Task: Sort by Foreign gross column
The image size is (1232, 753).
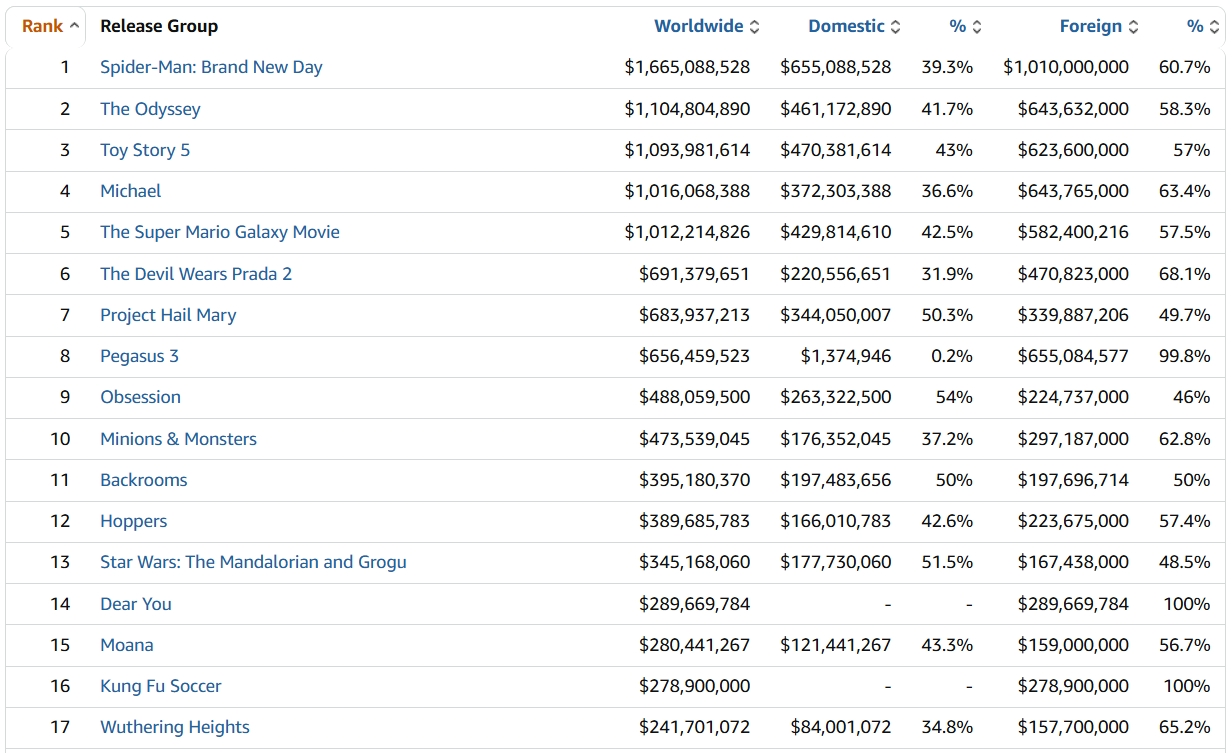Action: point(1098,26)
